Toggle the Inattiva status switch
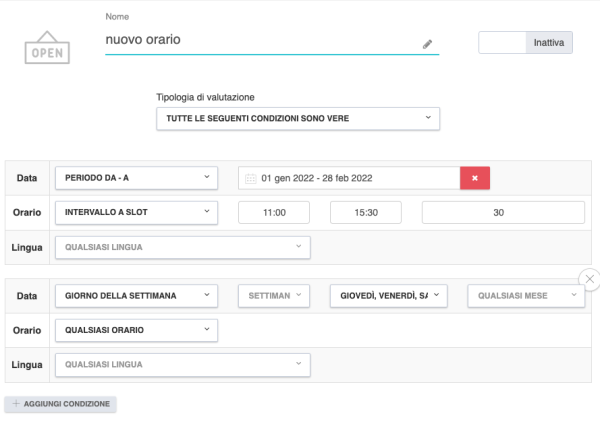 (x=525, y=42)
